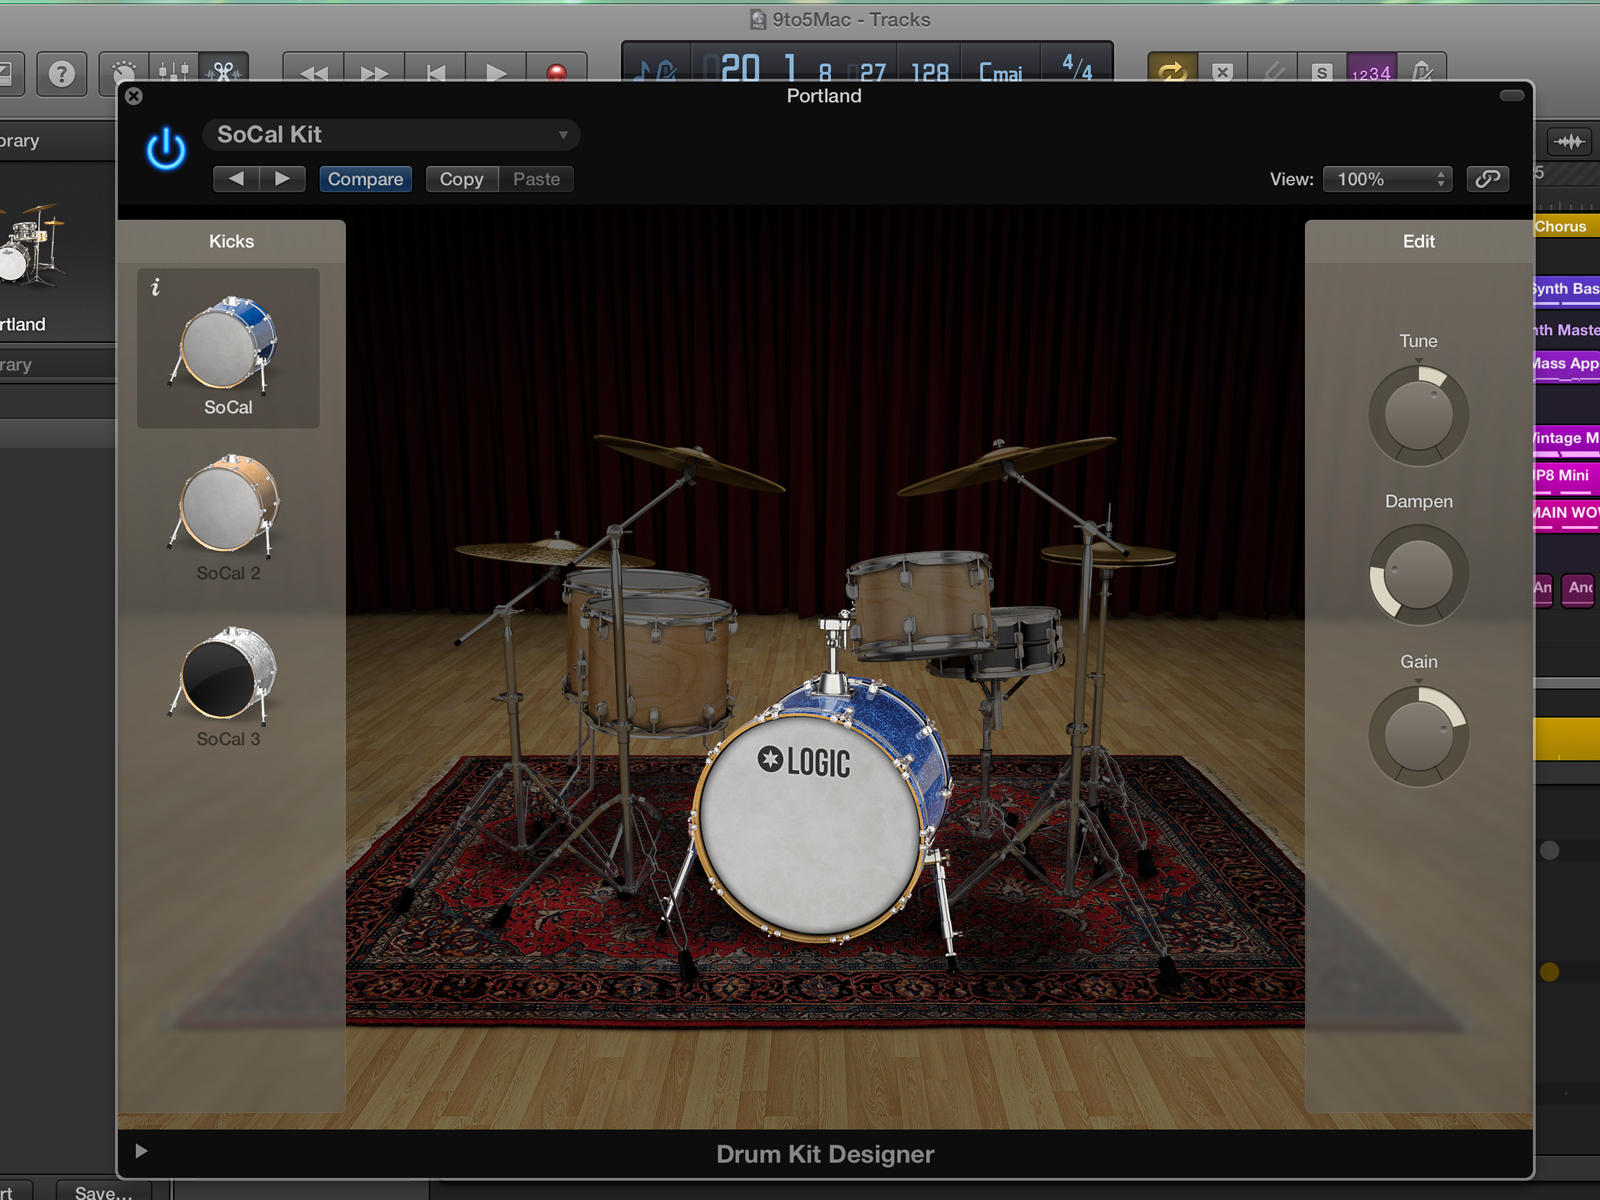Open the 4/4 time signature menu
1600x1200 pixels.
click(x=1077, y=68)
